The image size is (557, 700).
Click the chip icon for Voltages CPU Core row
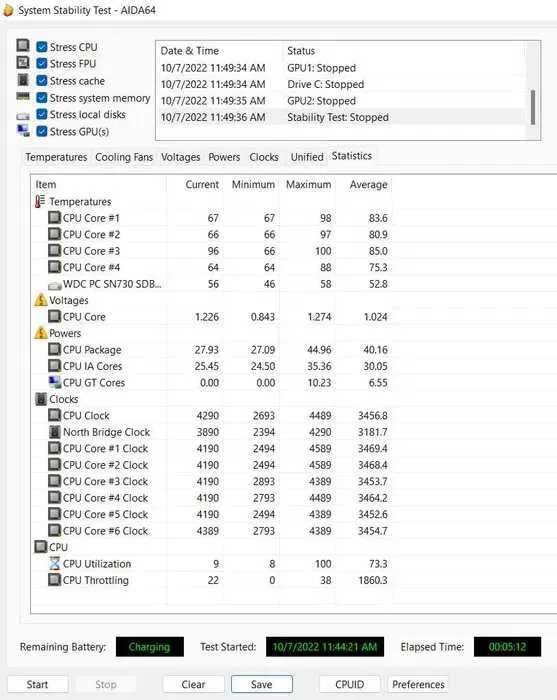[54, 317]
